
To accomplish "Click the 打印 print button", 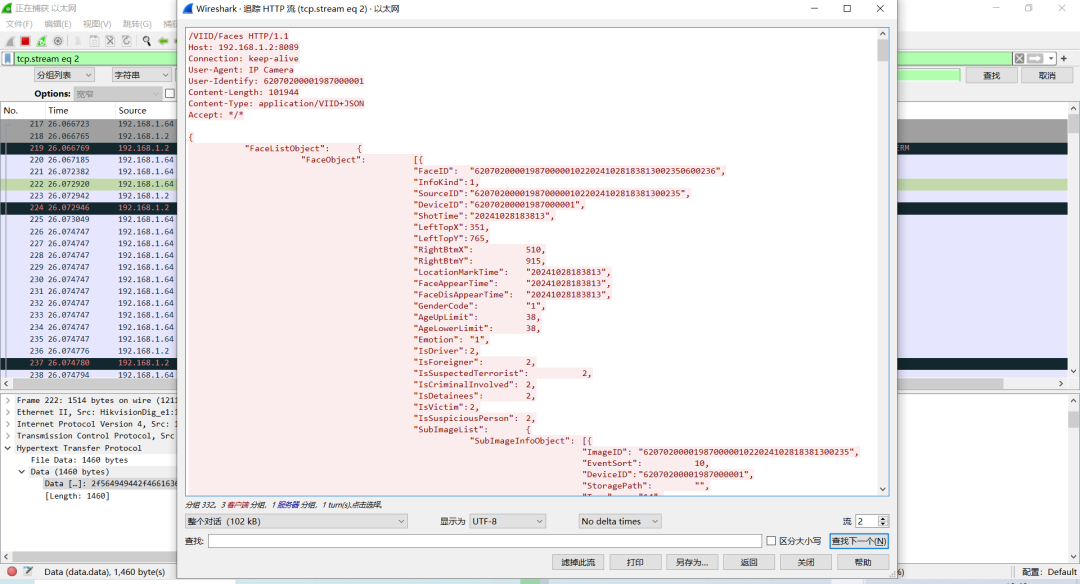I will click(635, 563).
